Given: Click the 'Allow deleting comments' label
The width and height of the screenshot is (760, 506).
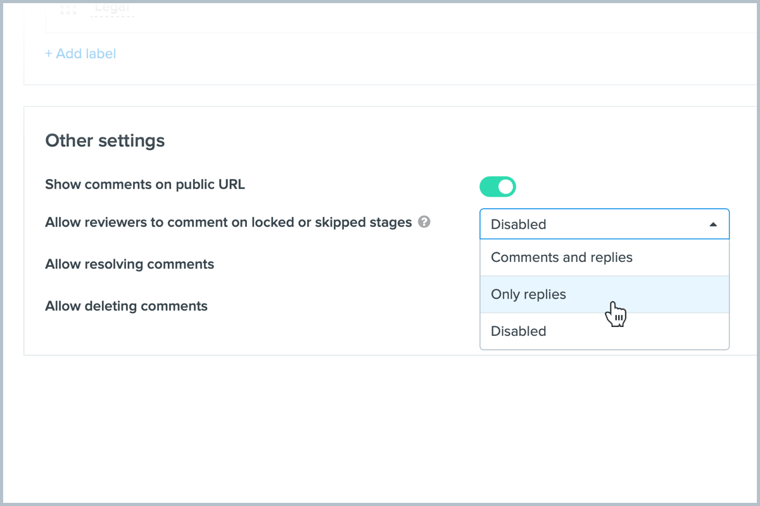Looking at the screenshot, I should [126, 306].
